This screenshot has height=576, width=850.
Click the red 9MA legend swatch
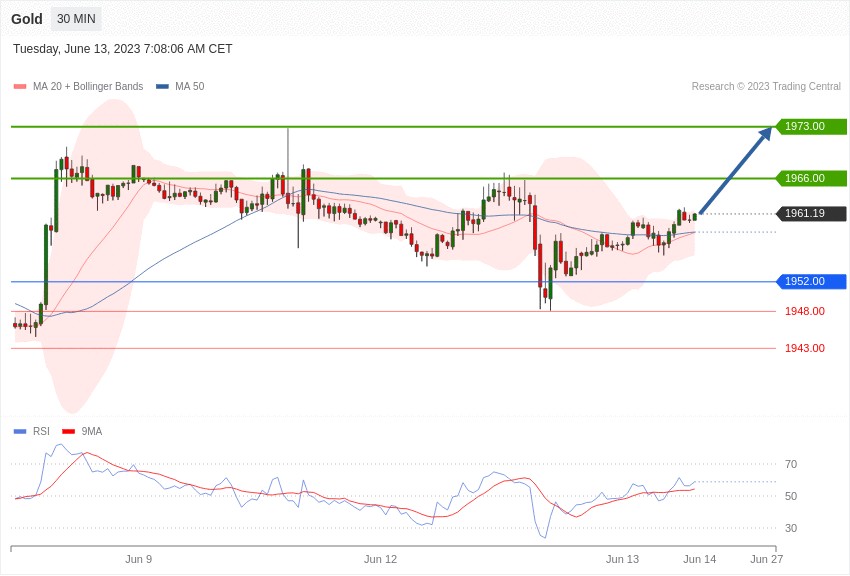click(x=68, y=431)
